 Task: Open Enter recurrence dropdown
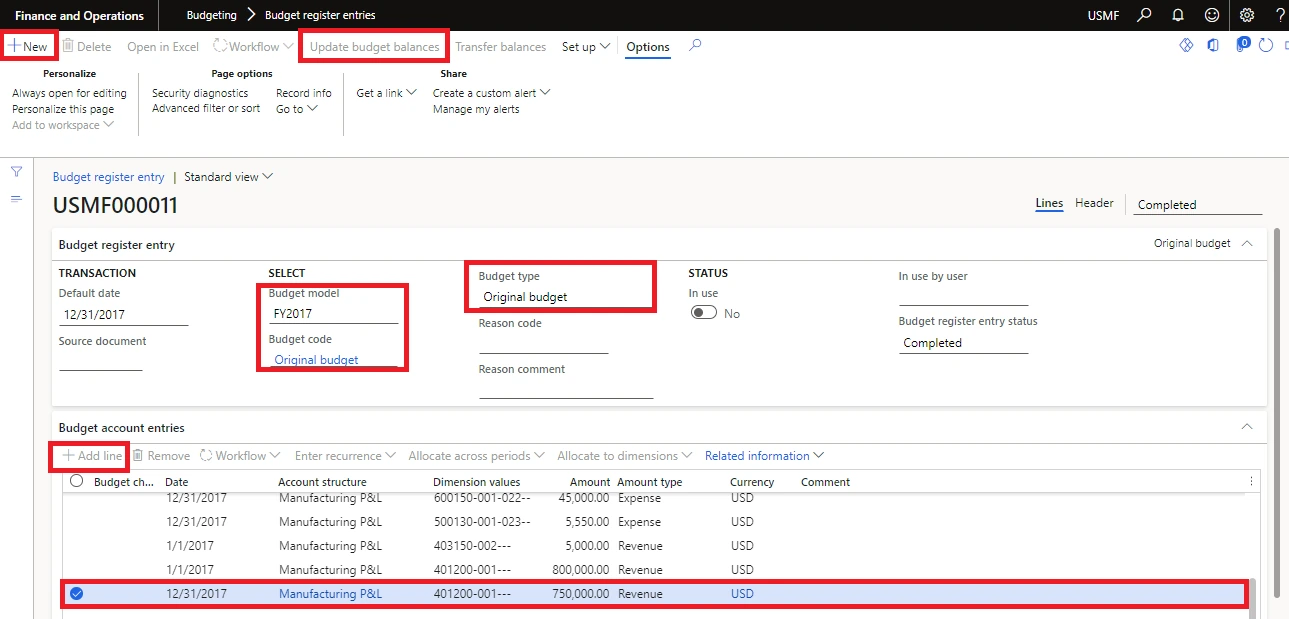345,456
